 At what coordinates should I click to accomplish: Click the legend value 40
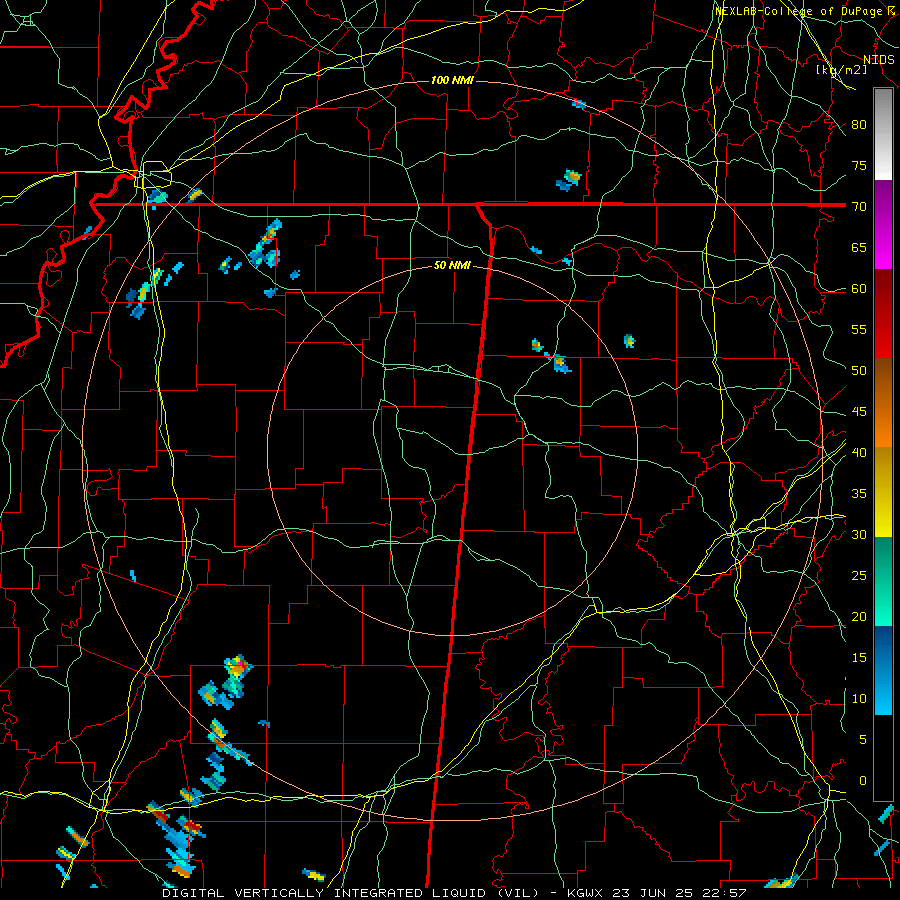(859, 453)
